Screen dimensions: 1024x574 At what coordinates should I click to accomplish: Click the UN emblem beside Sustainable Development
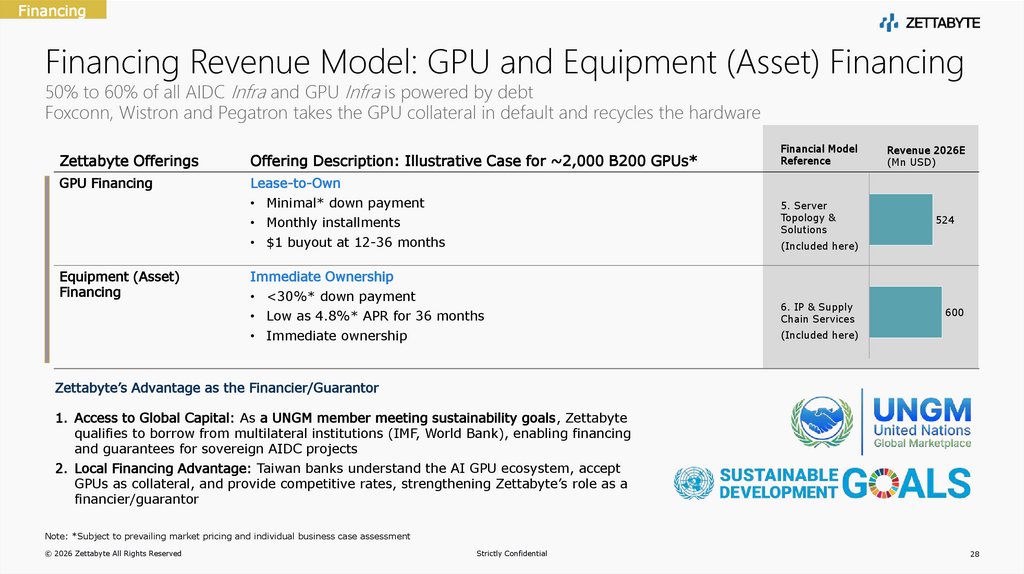click(694, 483)
